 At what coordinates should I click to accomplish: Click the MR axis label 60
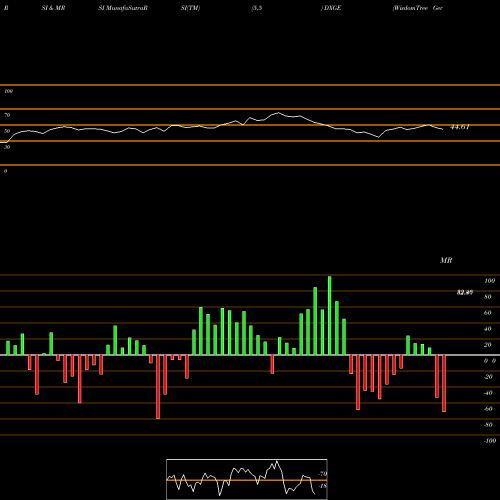tap(488, 313)
